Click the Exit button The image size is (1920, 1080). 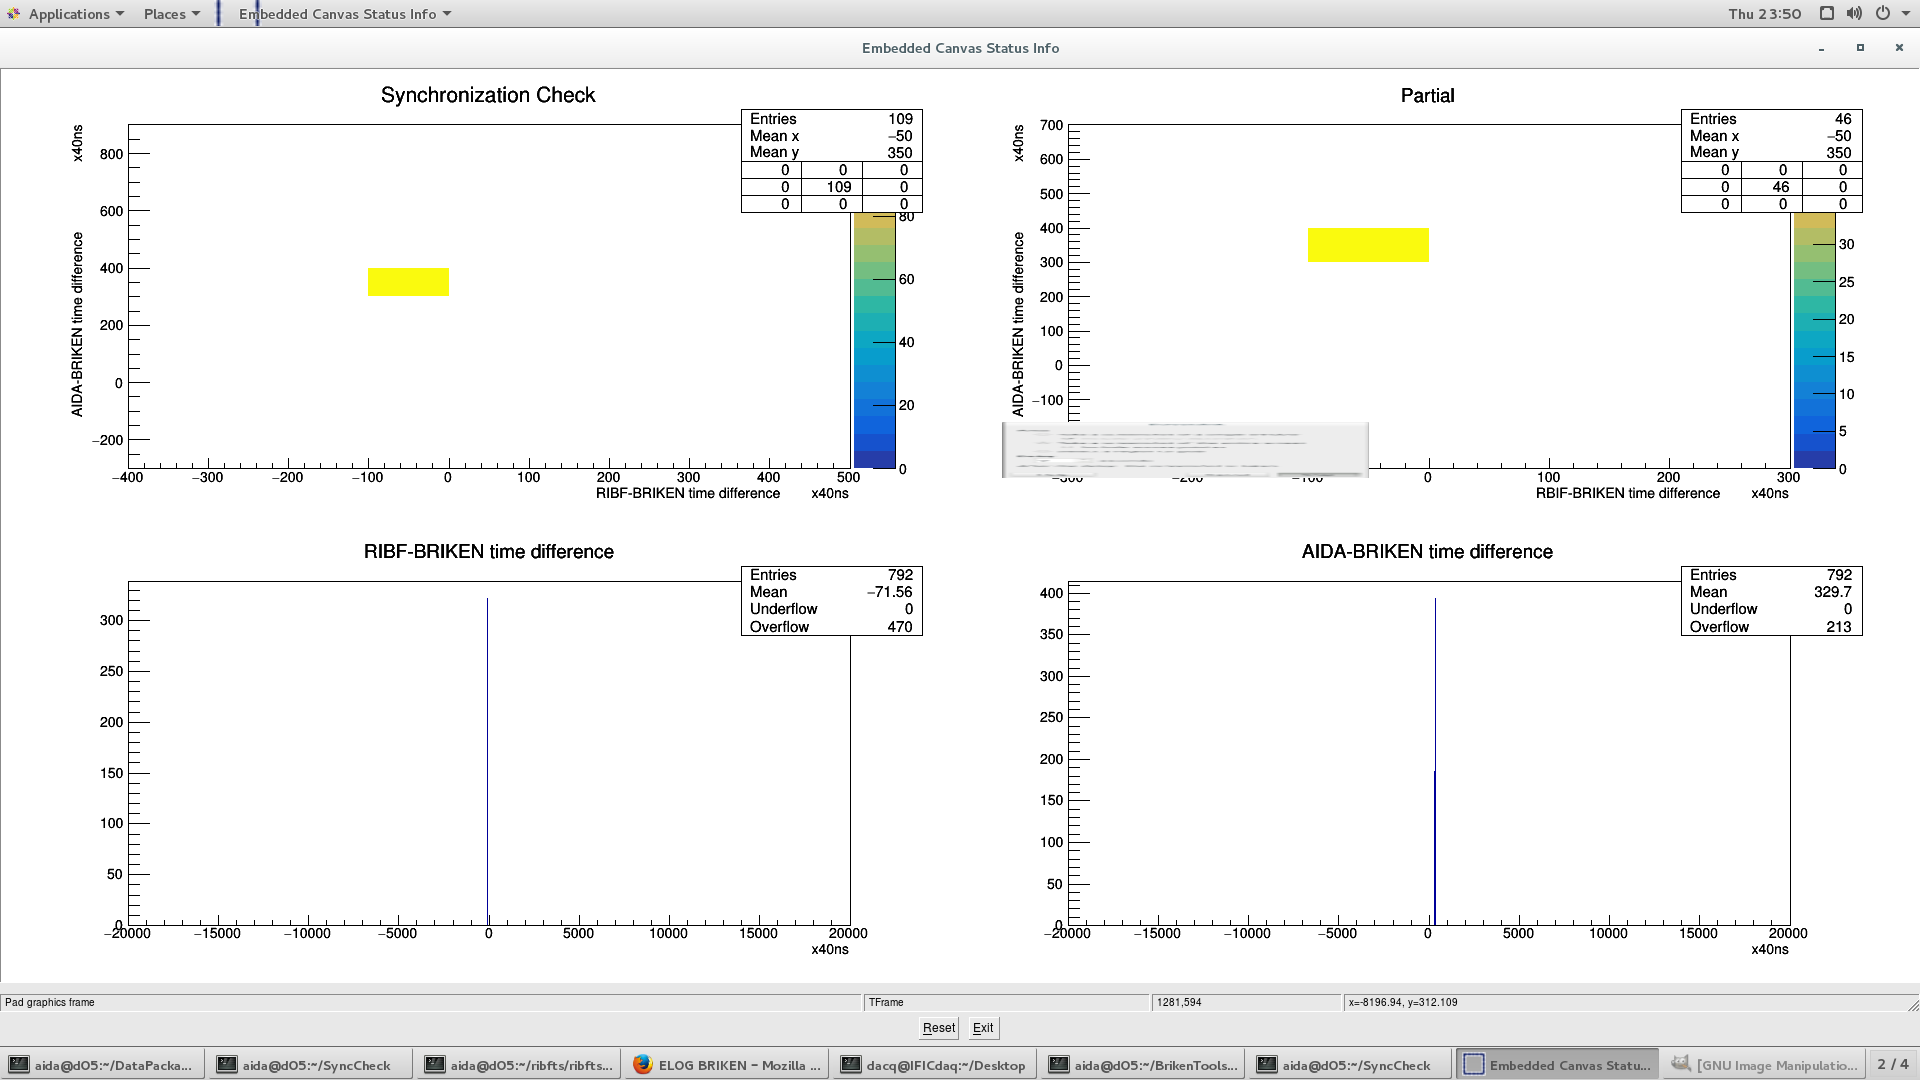[983, 1028]
